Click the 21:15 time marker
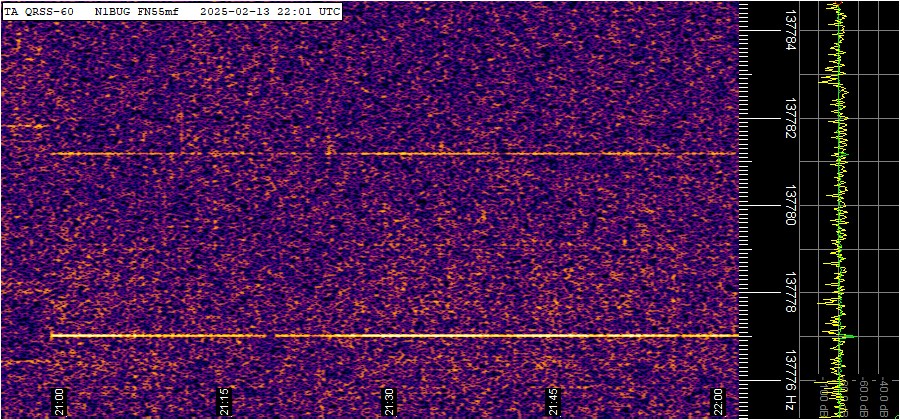 coord(225,402)
